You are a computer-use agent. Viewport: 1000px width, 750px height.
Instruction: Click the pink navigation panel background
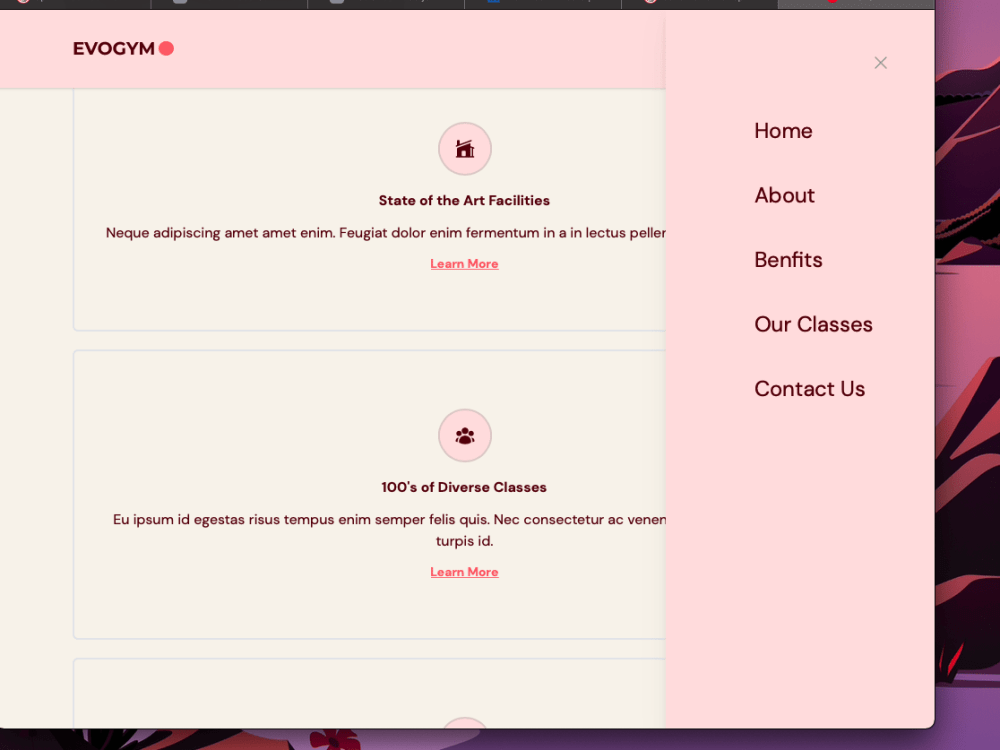pos(800,550)
